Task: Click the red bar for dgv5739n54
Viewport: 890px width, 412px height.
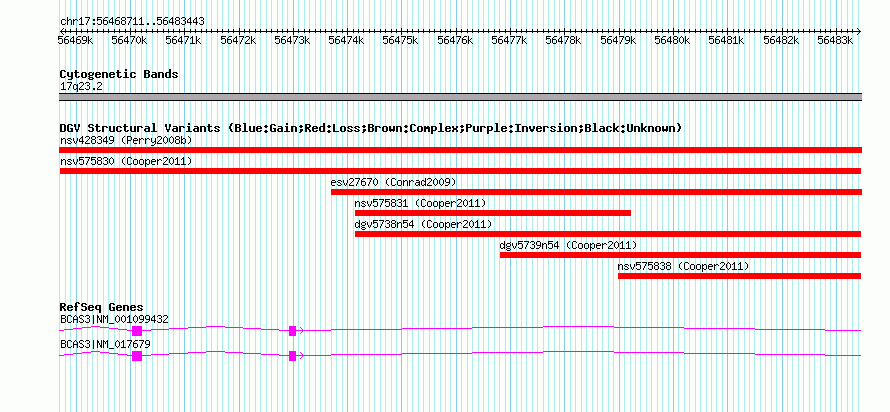Action: click(681, 255)
